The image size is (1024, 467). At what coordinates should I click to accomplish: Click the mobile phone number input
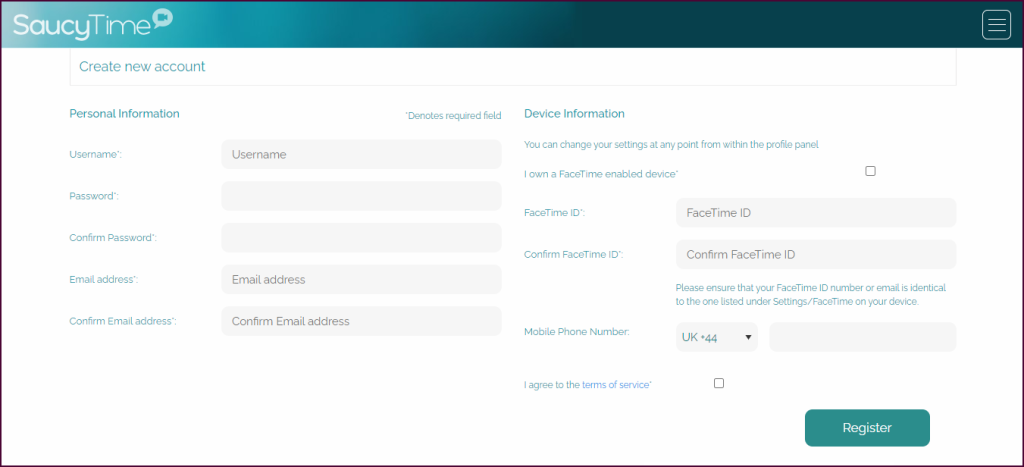tap(863, 337)
